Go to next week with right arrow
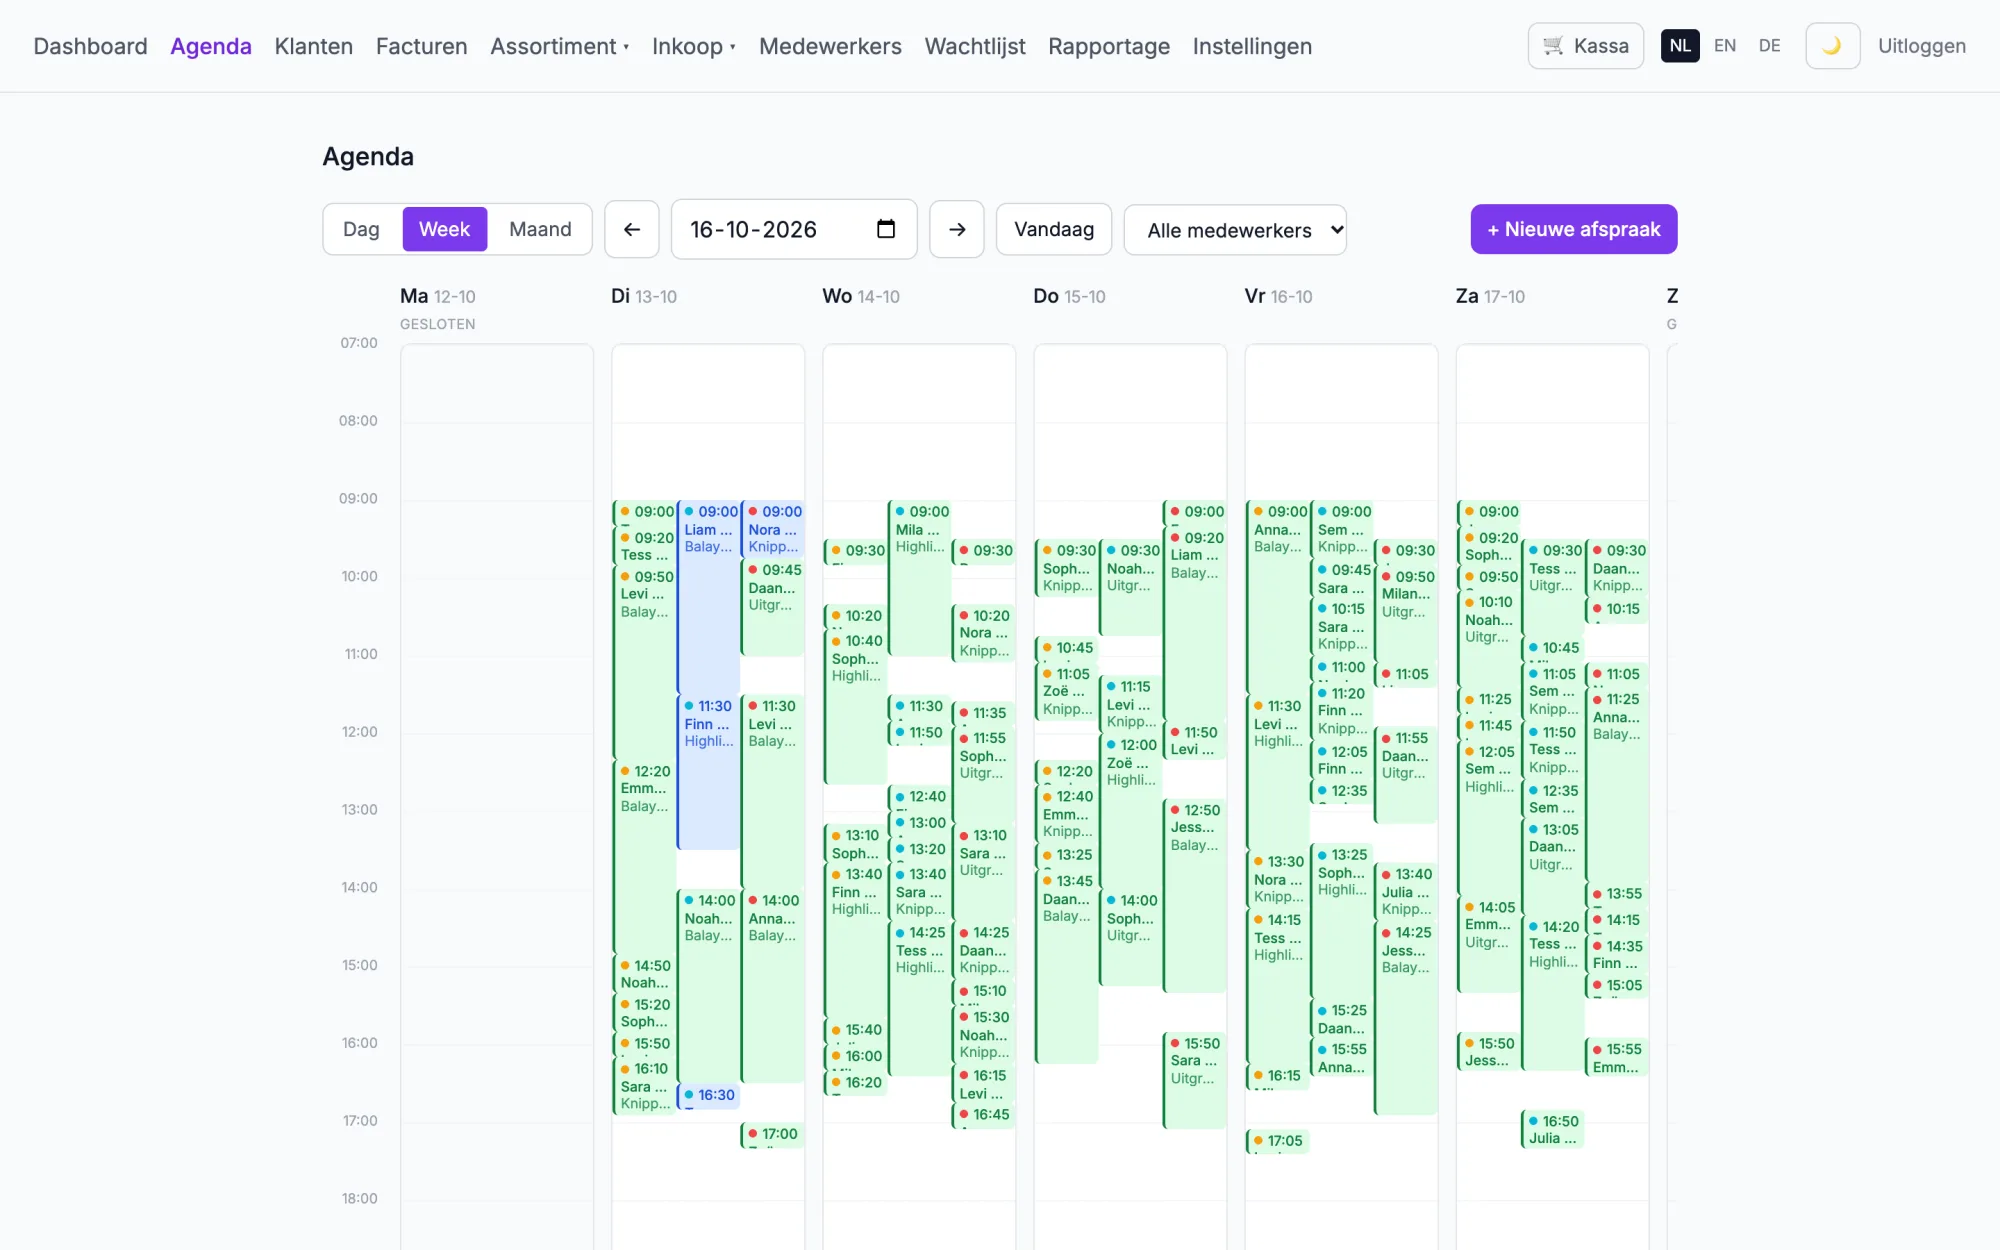 pyautogui.click(x=957, y=230)
